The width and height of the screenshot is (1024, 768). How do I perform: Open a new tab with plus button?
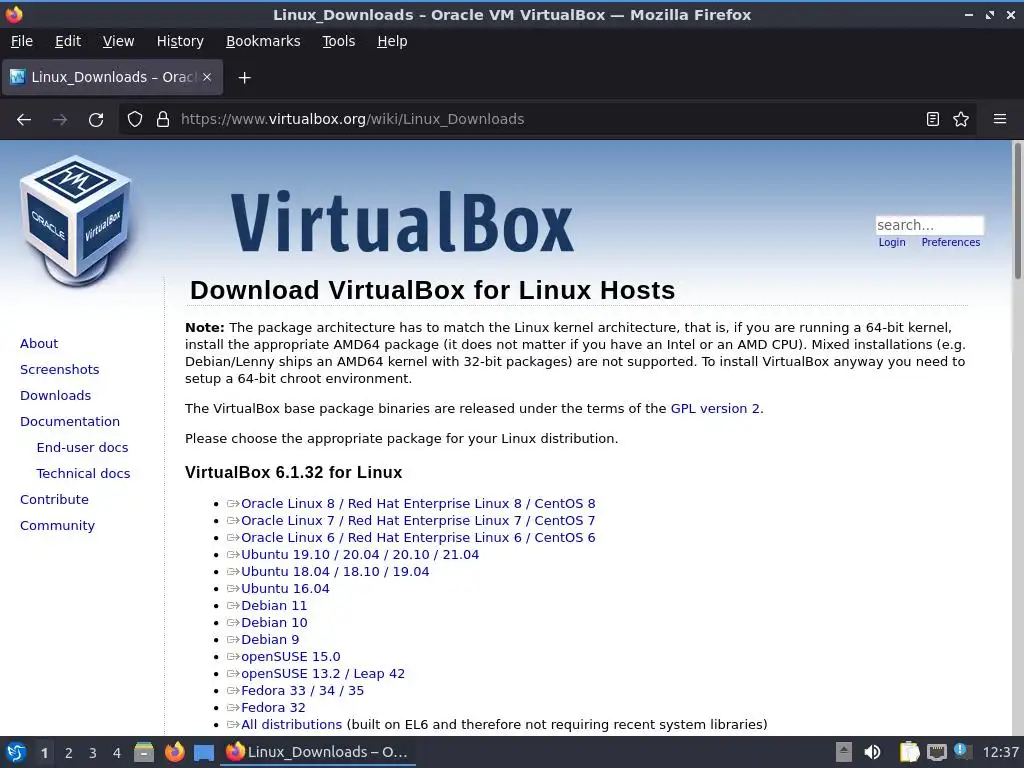point(244,78)
